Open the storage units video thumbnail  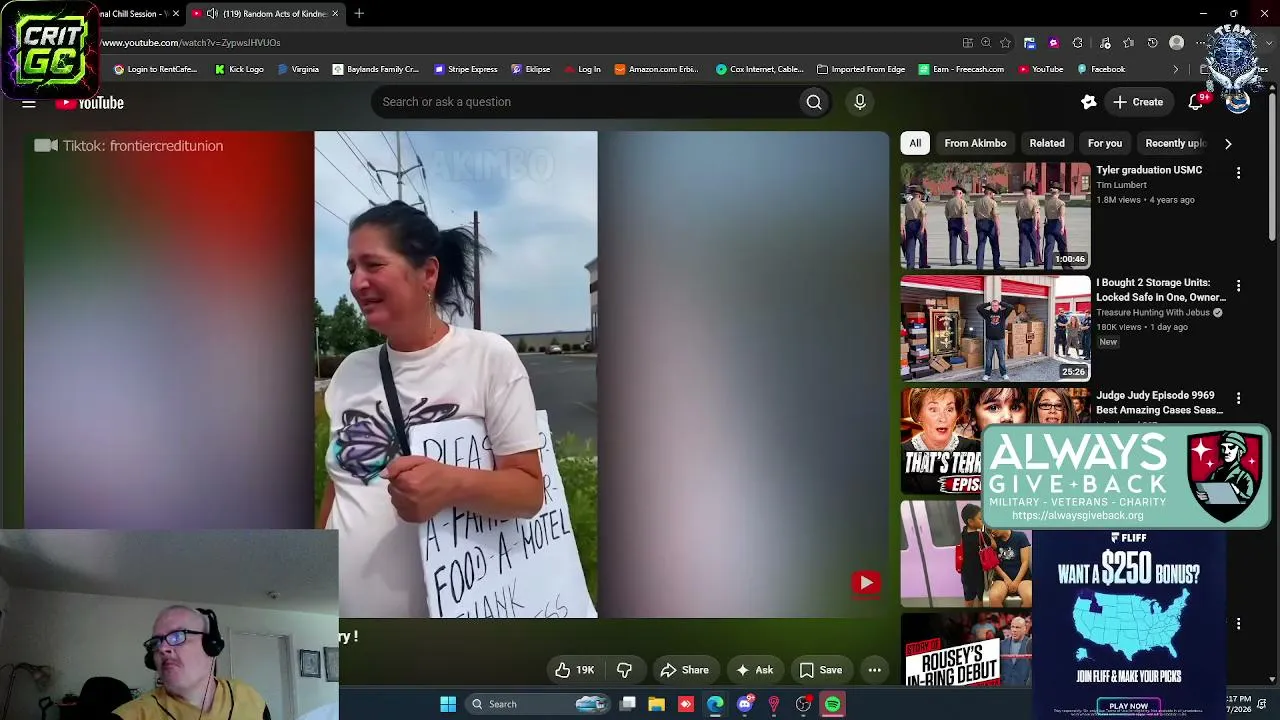tap(995, 328)
